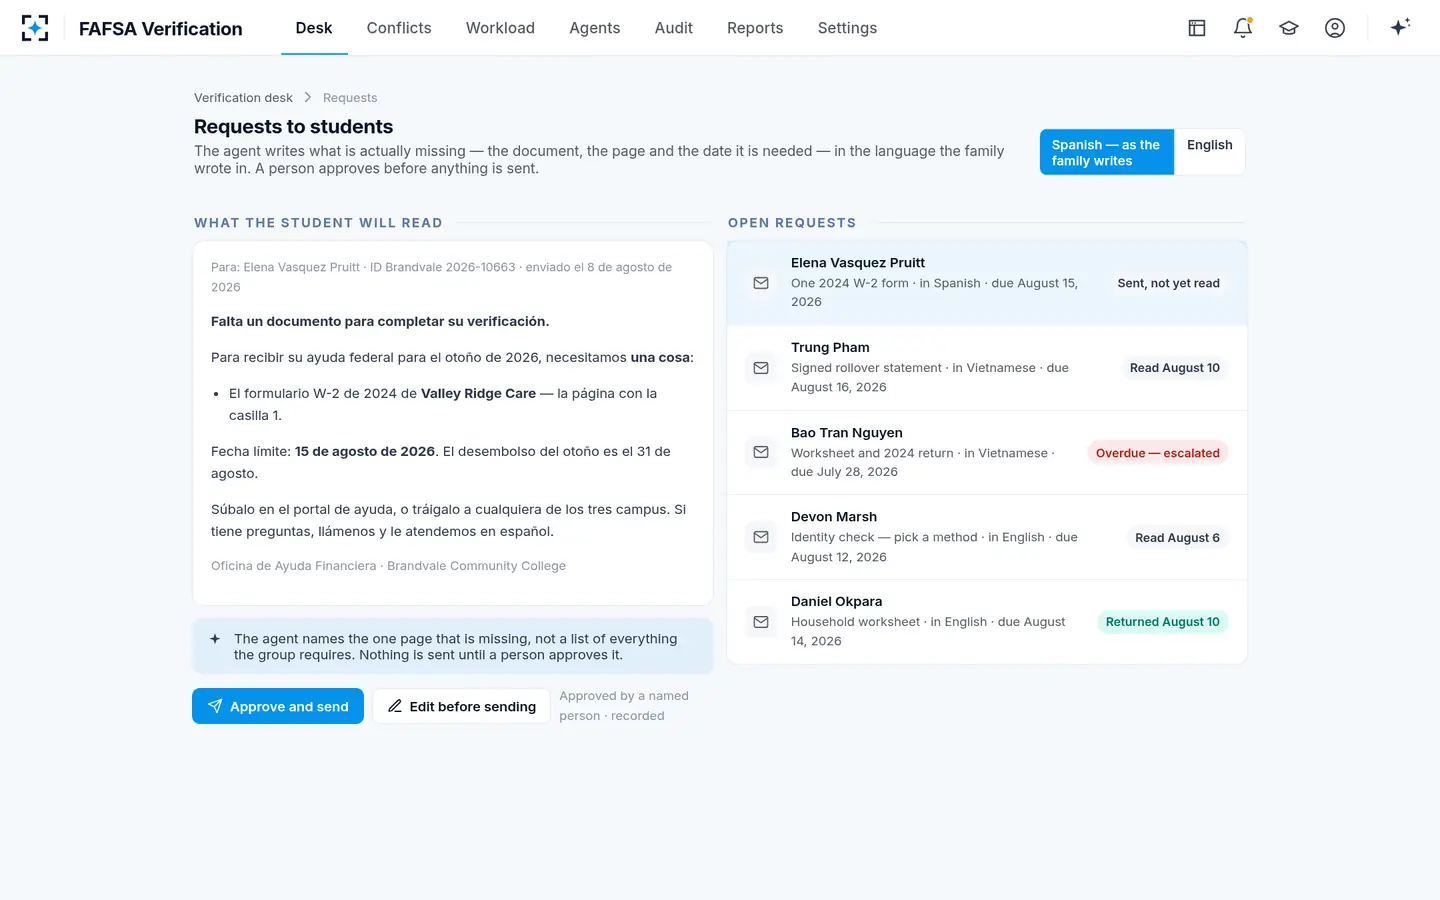Select Spanish — as the family writes
This screenshot has height=900, width=1440.
(x=1107, y=152)
